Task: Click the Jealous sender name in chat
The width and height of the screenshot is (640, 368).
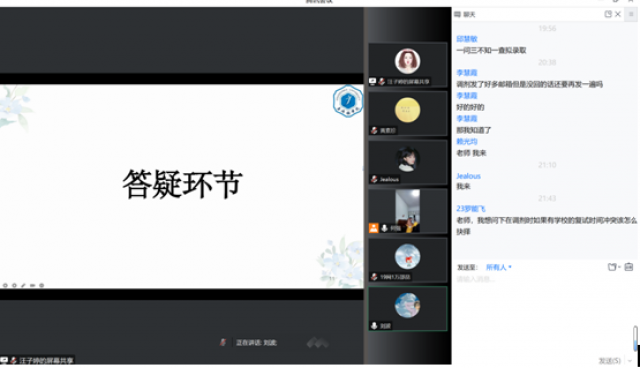Action: click(x=468, y=176)
